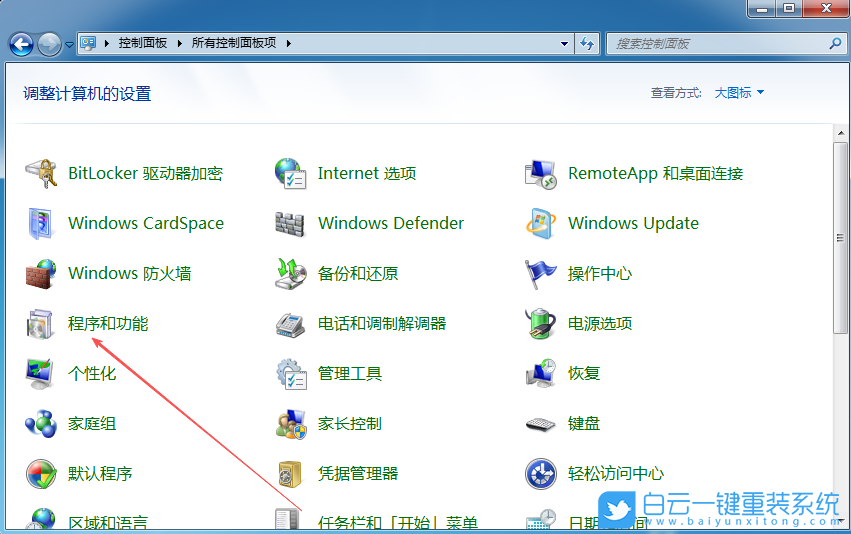The width and height of the screenshot is (851, 534).
Task: Open the Windows Defender link
Action: point(391,224)
